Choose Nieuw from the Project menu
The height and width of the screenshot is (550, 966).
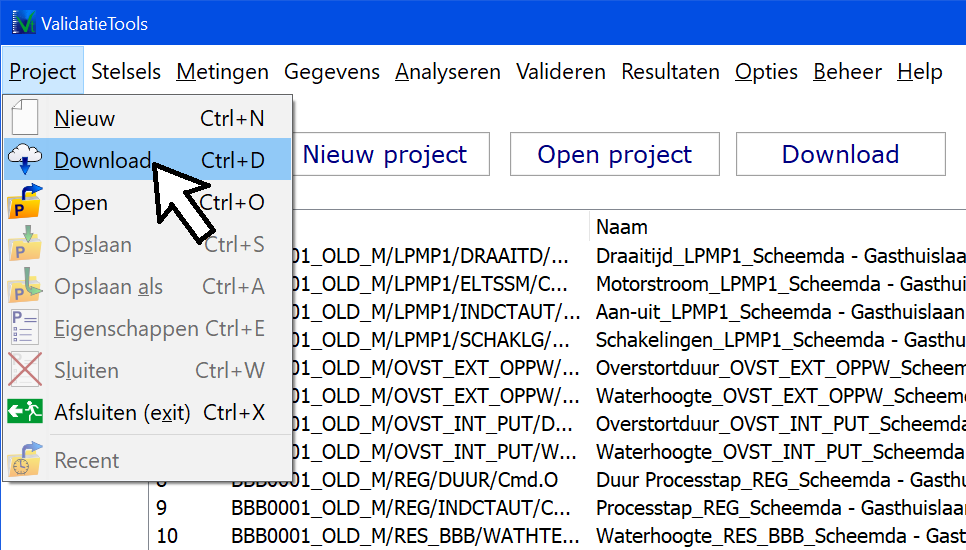tap(85, 118)
